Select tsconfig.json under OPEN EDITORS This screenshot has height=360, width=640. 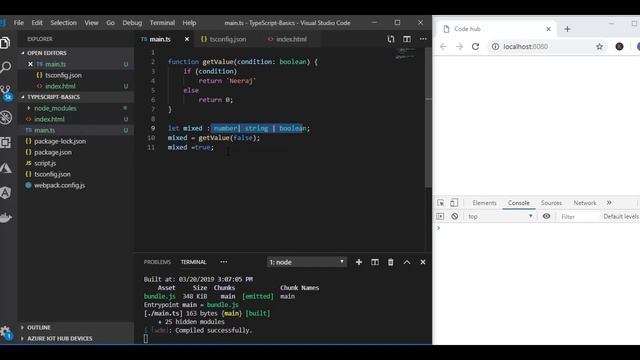click(63, 75)
